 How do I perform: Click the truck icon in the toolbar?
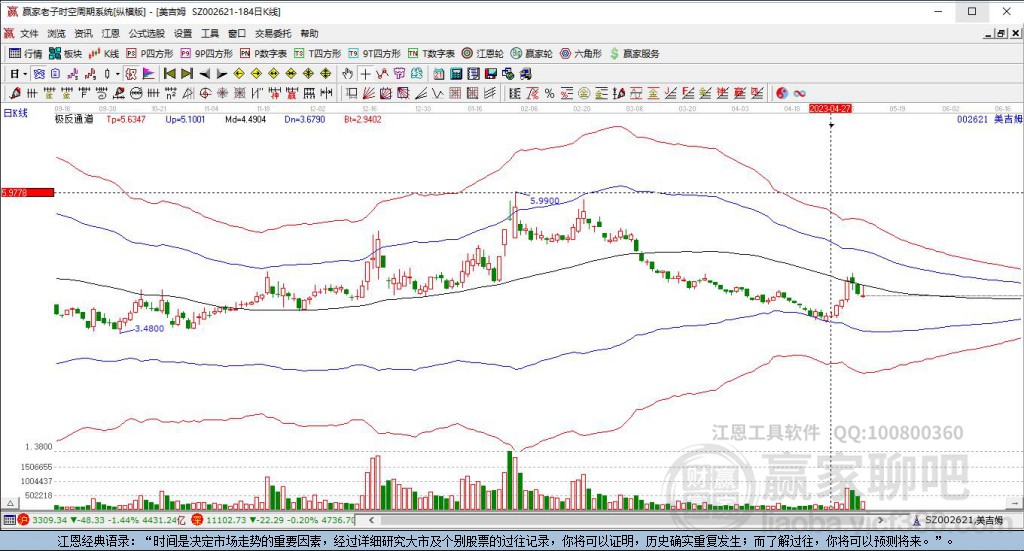tap(526, 74)
